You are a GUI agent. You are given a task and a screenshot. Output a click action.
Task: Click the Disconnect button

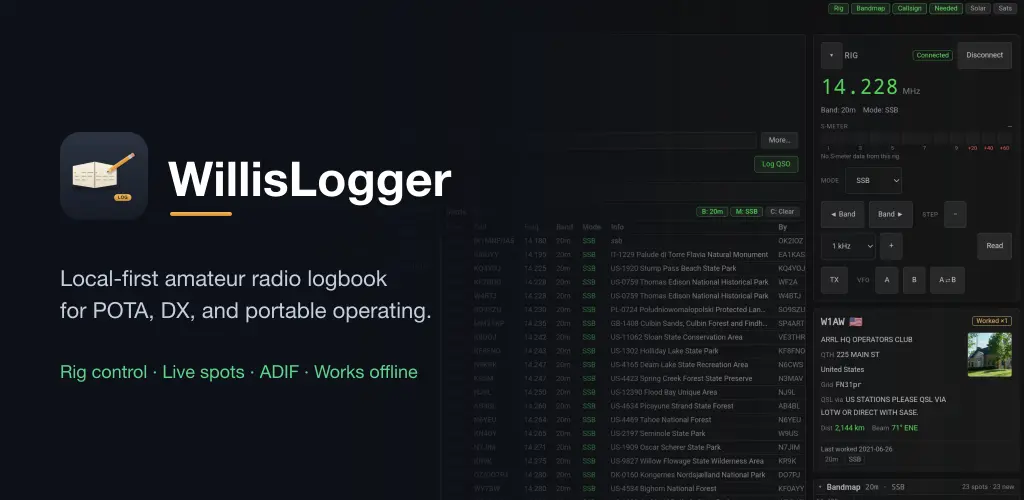(x=984, y=55)
